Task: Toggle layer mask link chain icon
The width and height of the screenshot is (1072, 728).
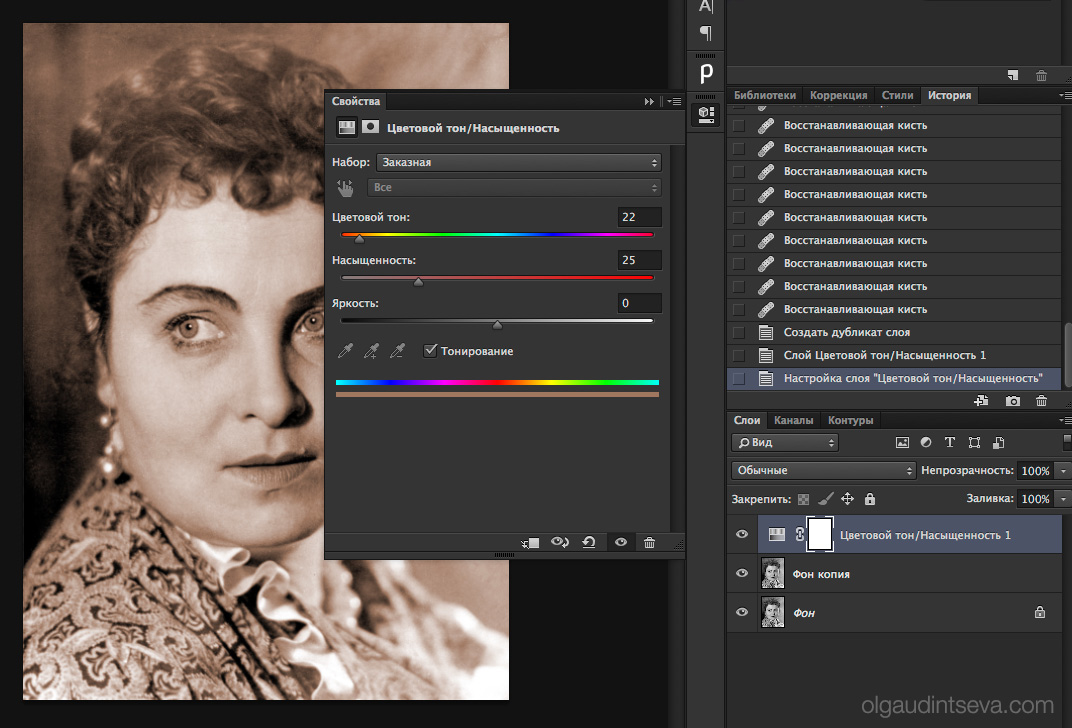Action: [x=799, y=535]
